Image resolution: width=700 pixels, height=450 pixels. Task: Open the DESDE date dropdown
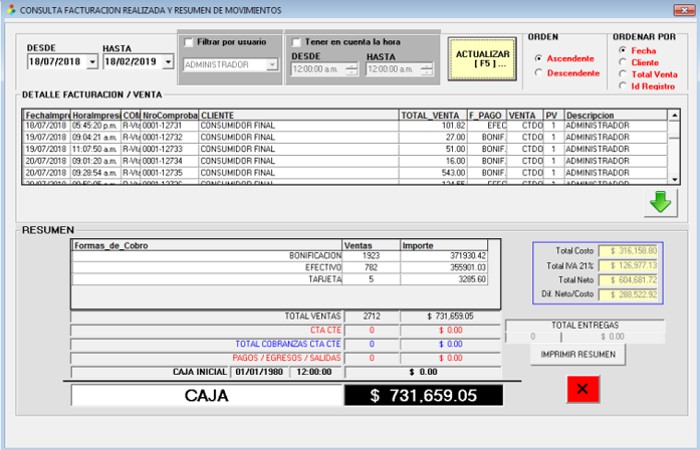92,62
